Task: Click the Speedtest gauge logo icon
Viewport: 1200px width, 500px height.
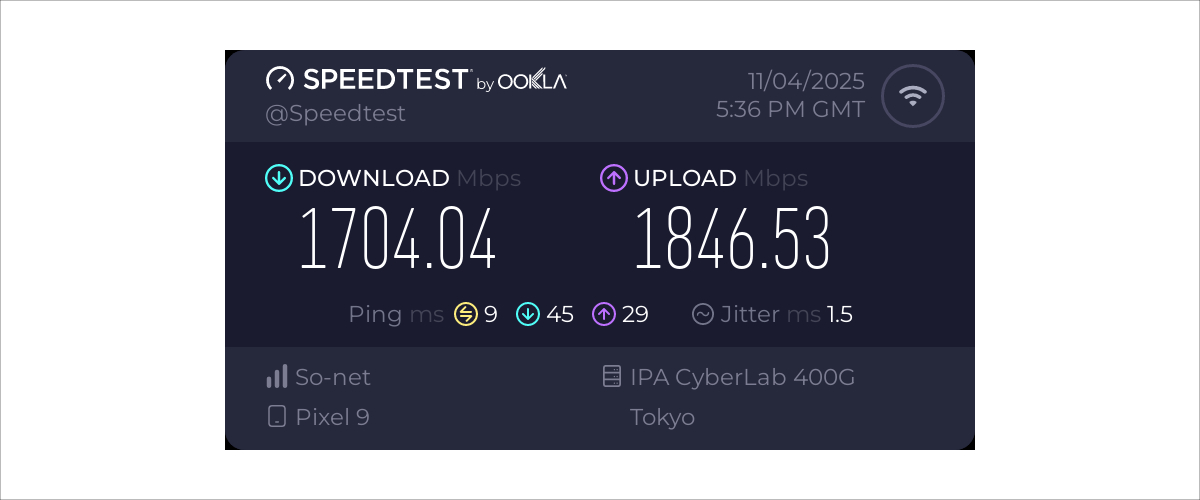Action: click(280, 80)
